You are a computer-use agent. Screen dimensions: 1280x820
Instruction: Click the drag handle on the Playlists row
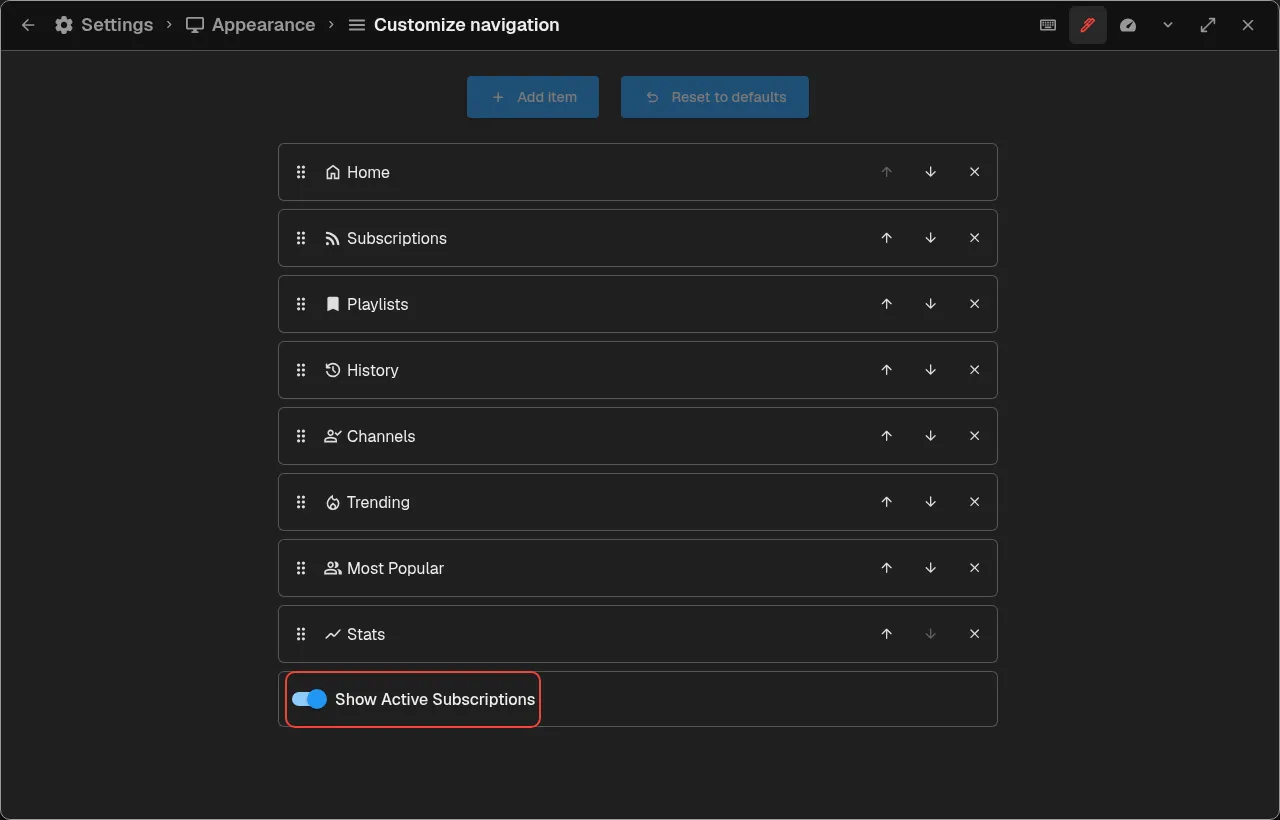[x=301, y=304]
